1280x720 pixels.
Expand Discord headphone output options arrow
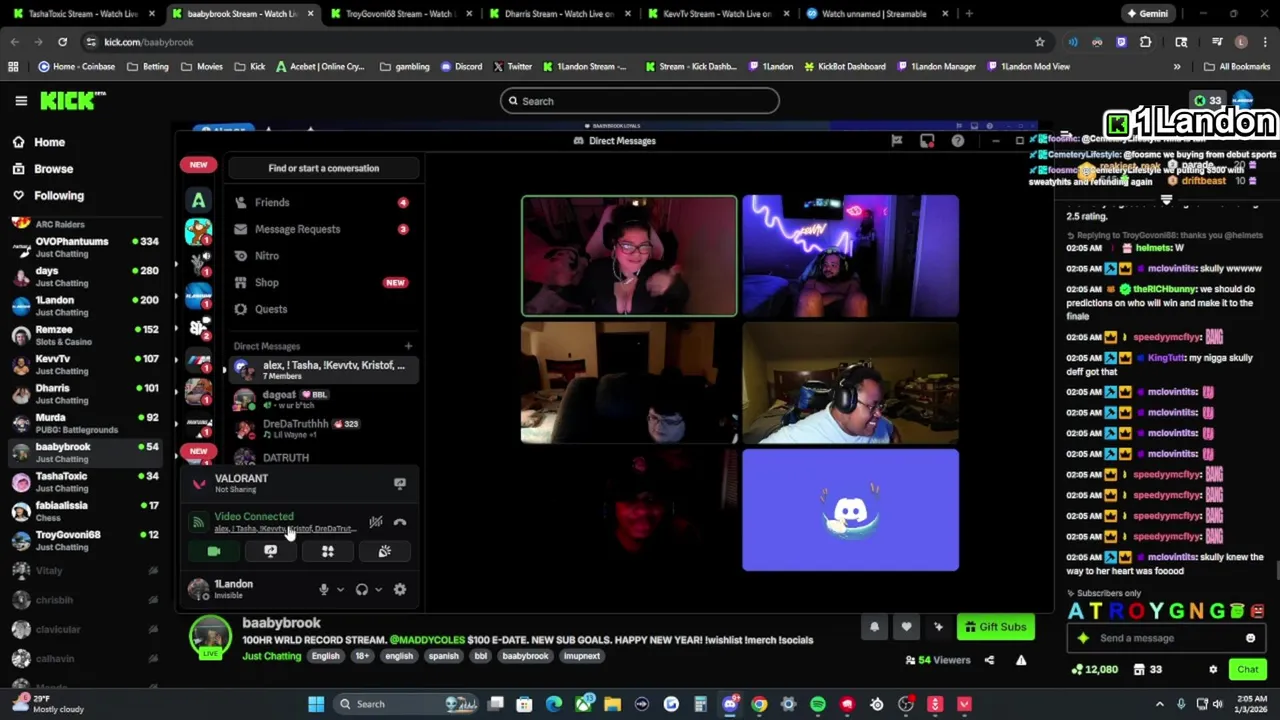coord(378,590)
